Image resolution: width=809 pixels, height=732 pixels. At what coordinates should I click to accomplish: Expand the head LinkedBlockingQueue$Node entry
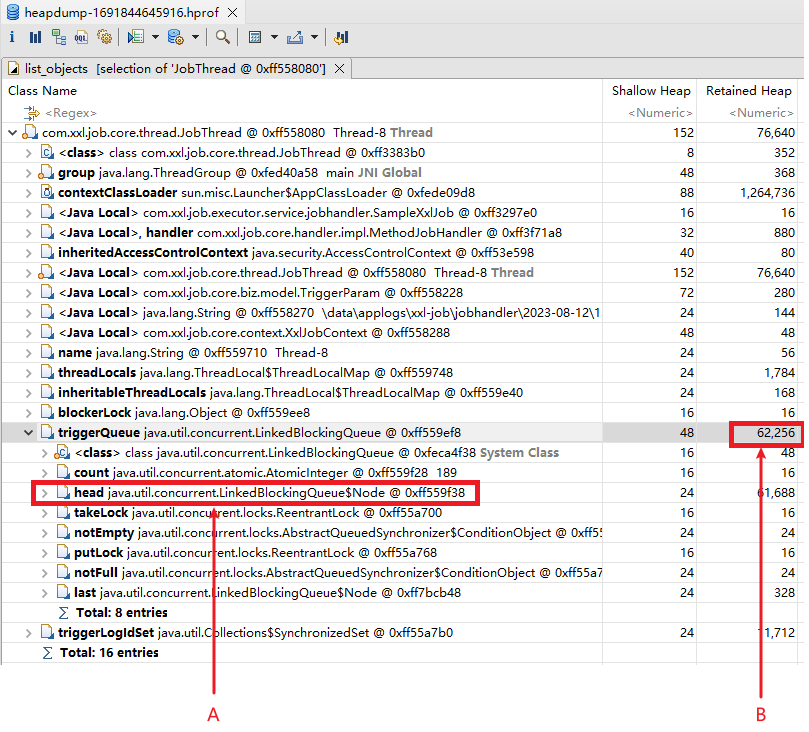[x=43, y=493]
